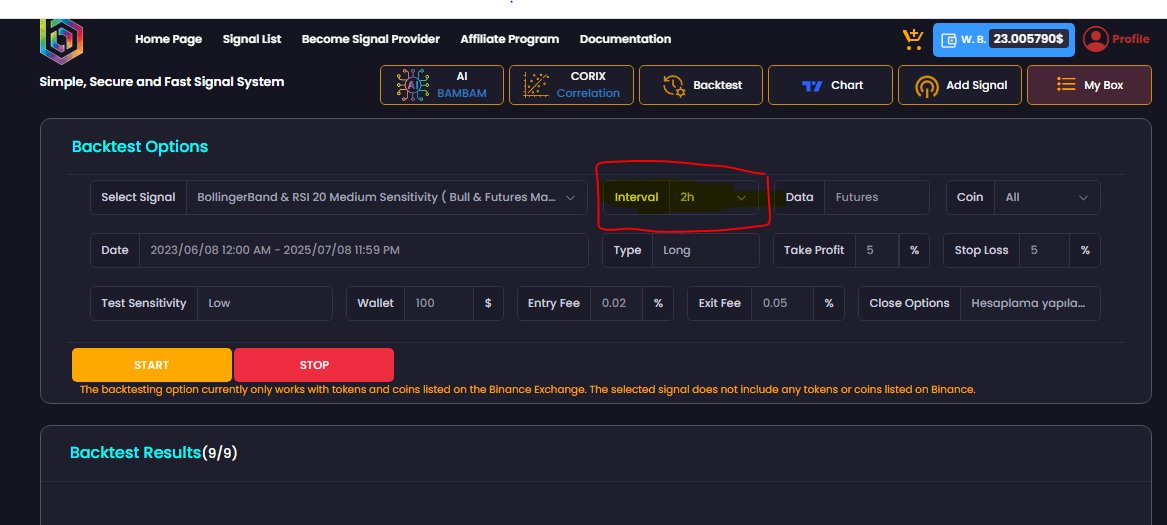Click the Entry Fee % unit
The width and height of the screenshot is (1167, 525).
pos(658,303)
